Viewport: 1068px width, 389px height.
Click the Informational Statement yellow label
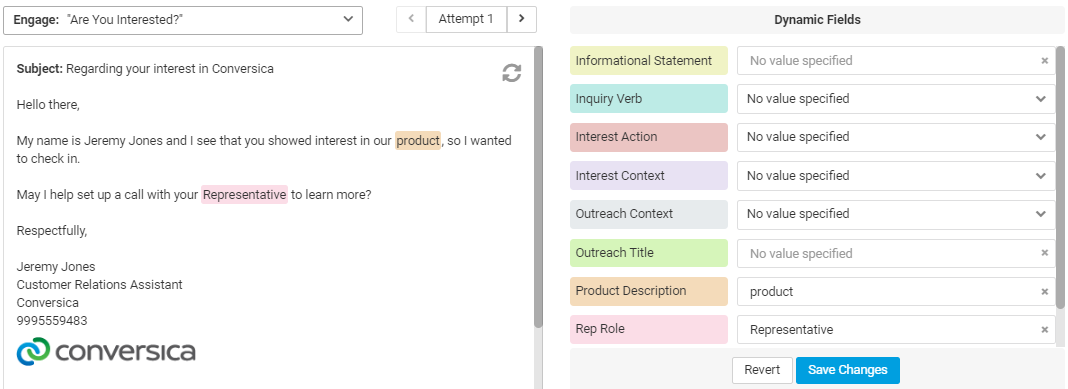648,61
